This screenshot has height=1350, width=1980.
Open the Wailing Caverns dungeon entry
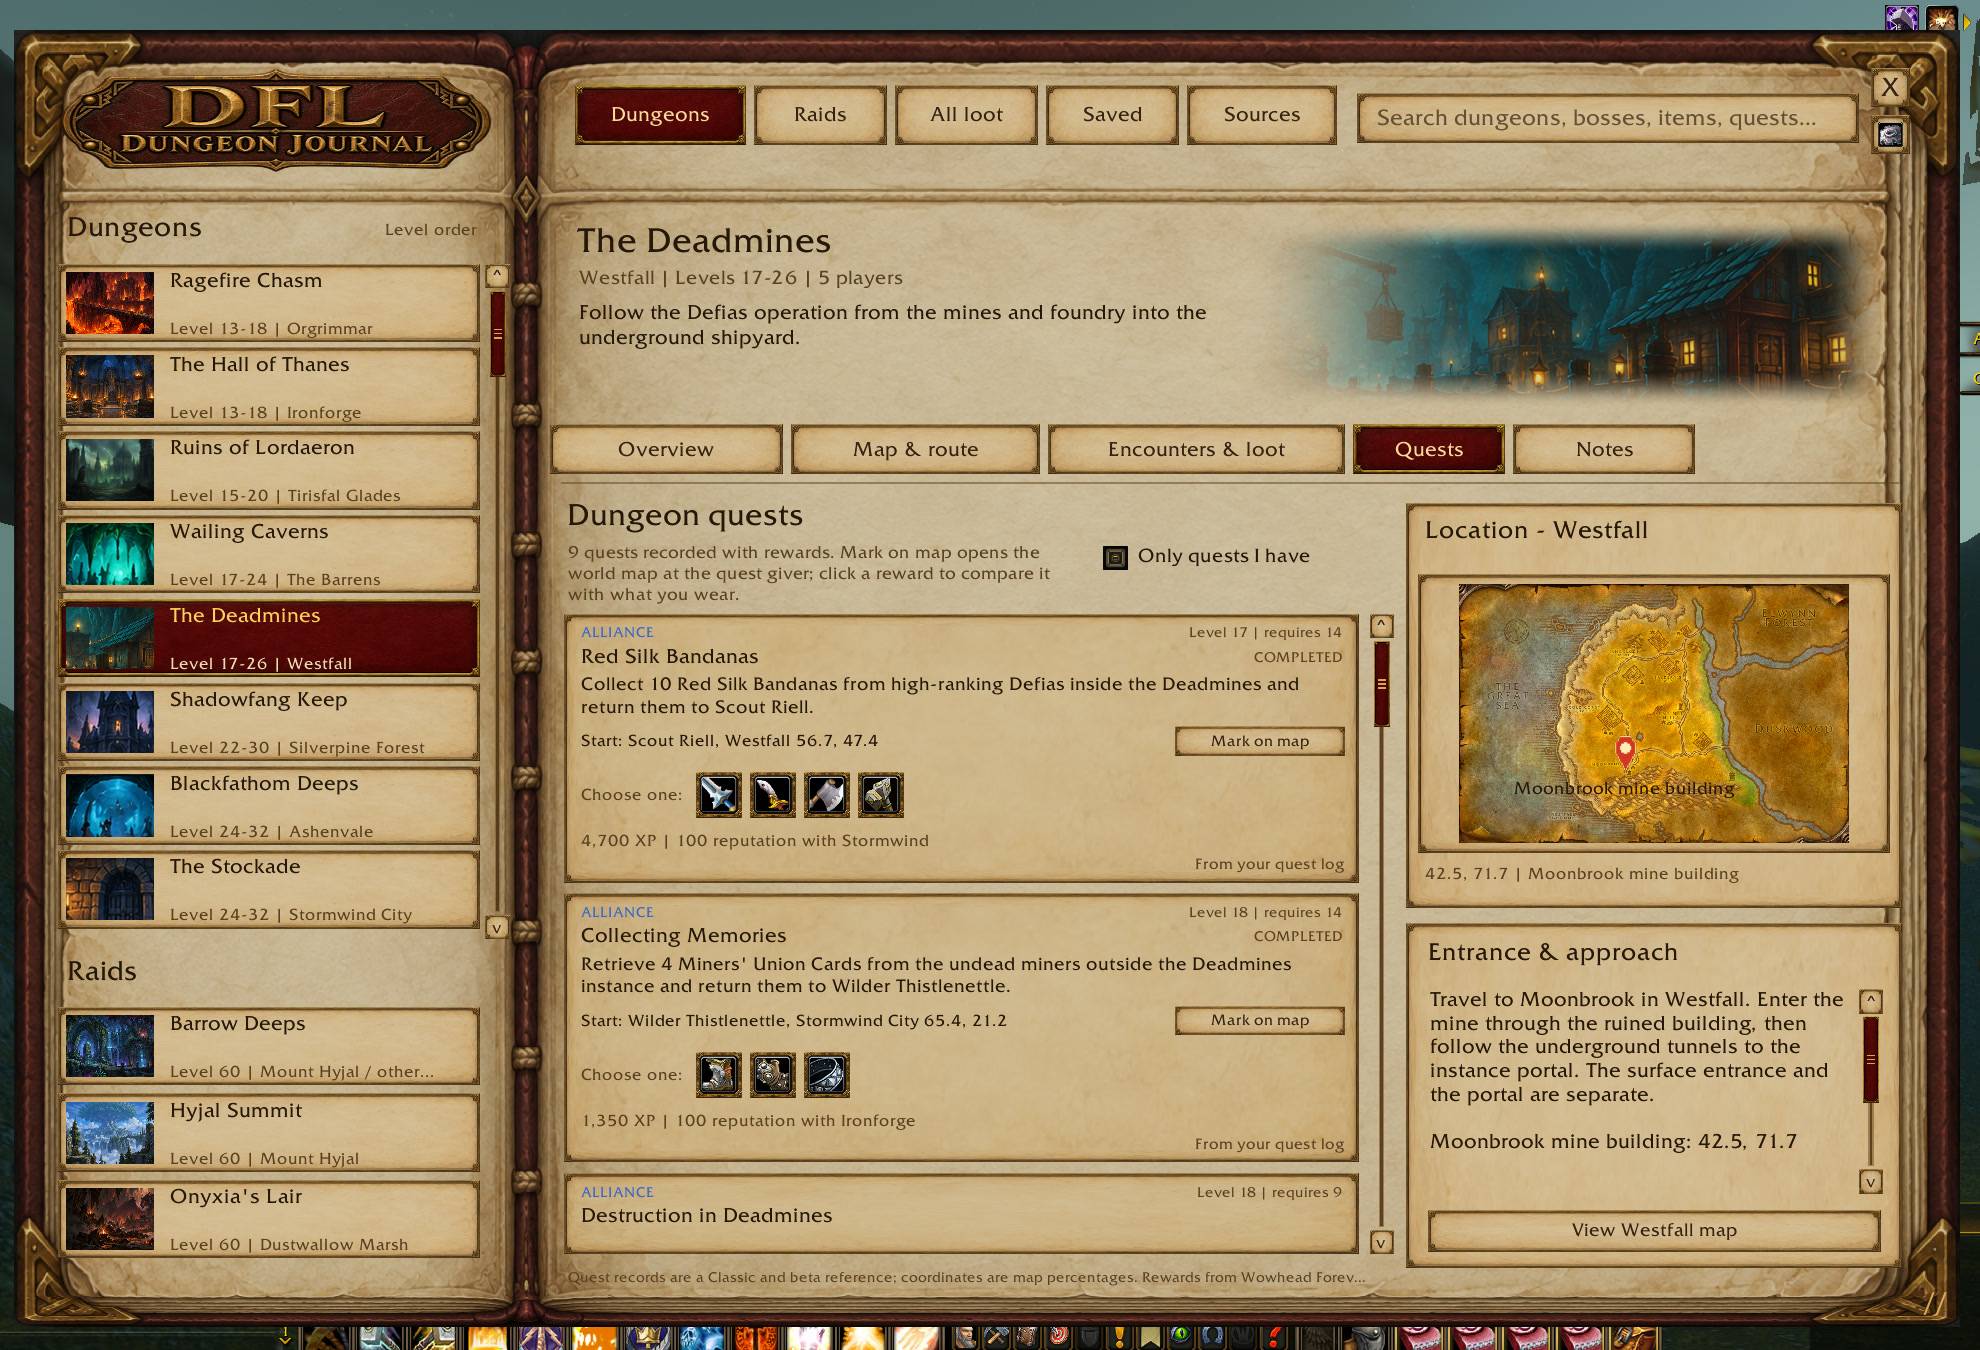(270, 554)
